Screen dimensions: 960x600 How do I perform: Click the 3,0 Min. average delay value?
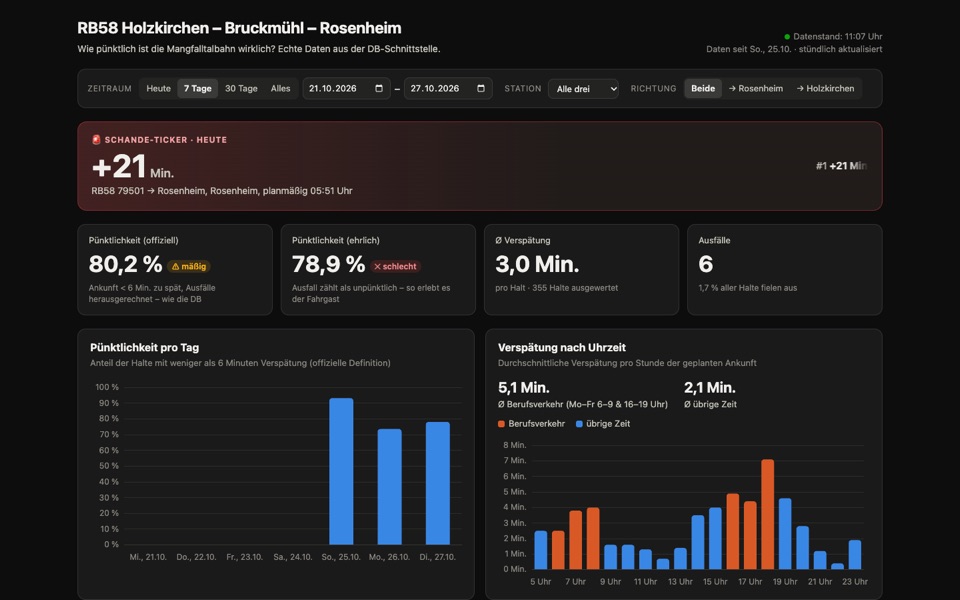click(537, 264)
